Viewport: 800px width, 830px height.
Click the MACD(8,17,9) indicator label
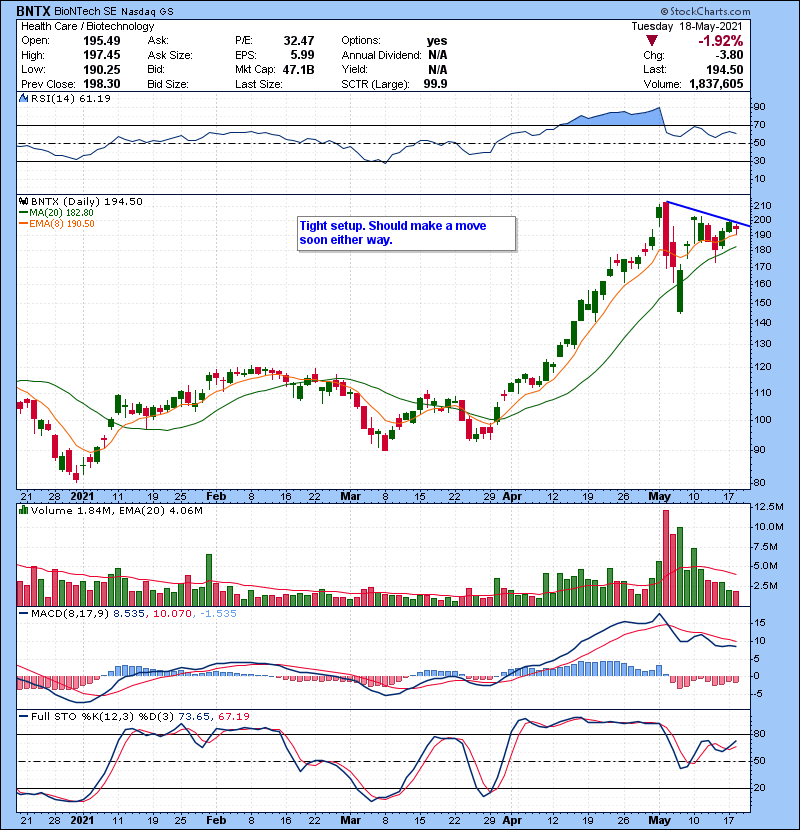pyautogui.click(x=70, y=613)
